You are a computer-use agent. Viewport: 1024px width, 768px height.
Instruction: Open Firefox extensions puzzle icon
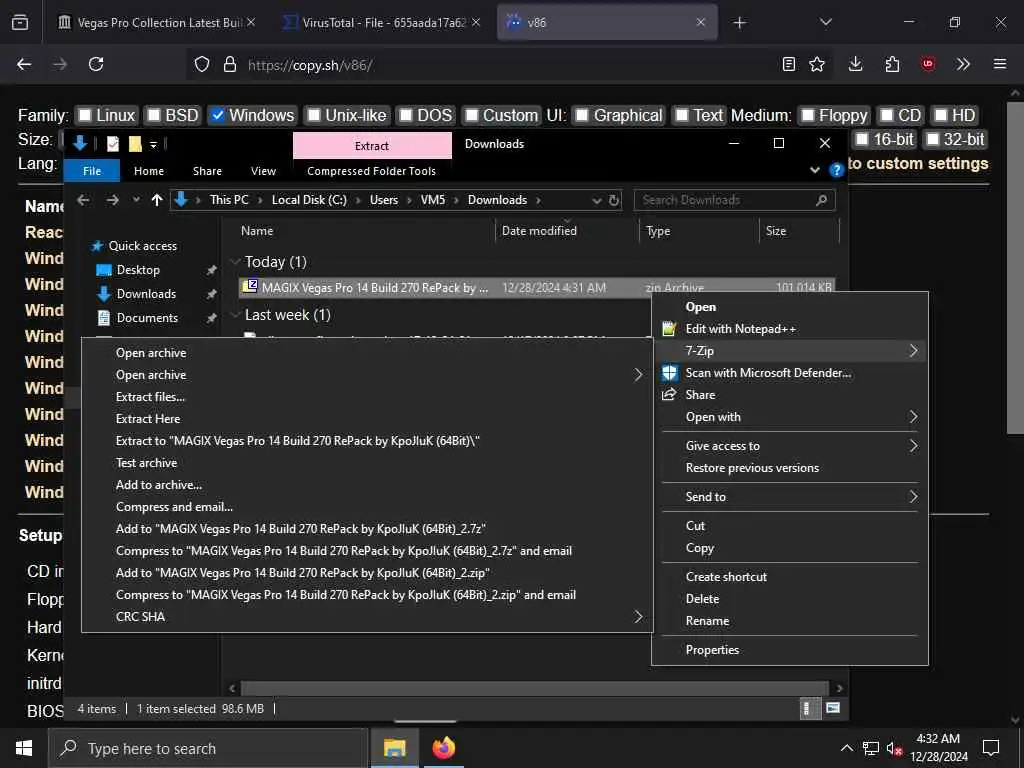pos(891,64)
